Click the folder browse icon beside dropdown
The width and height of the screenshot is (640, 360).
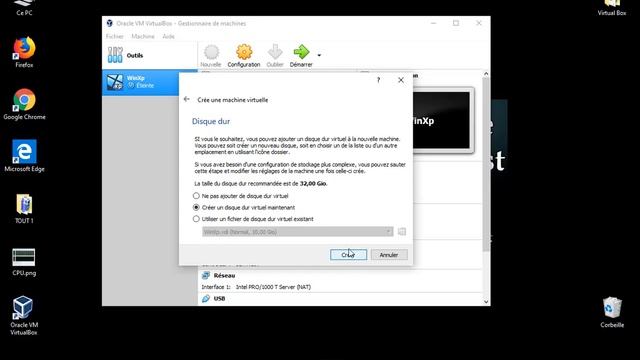pyautogui.click(x=402, y=232)
